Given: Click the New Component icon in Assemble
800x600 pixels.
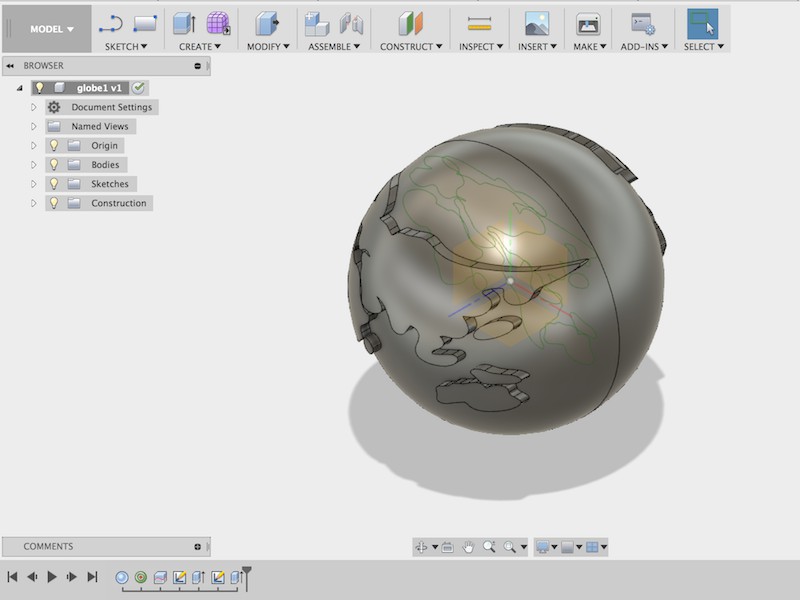Looking at the screenshot, I should [x=316, y=24].
